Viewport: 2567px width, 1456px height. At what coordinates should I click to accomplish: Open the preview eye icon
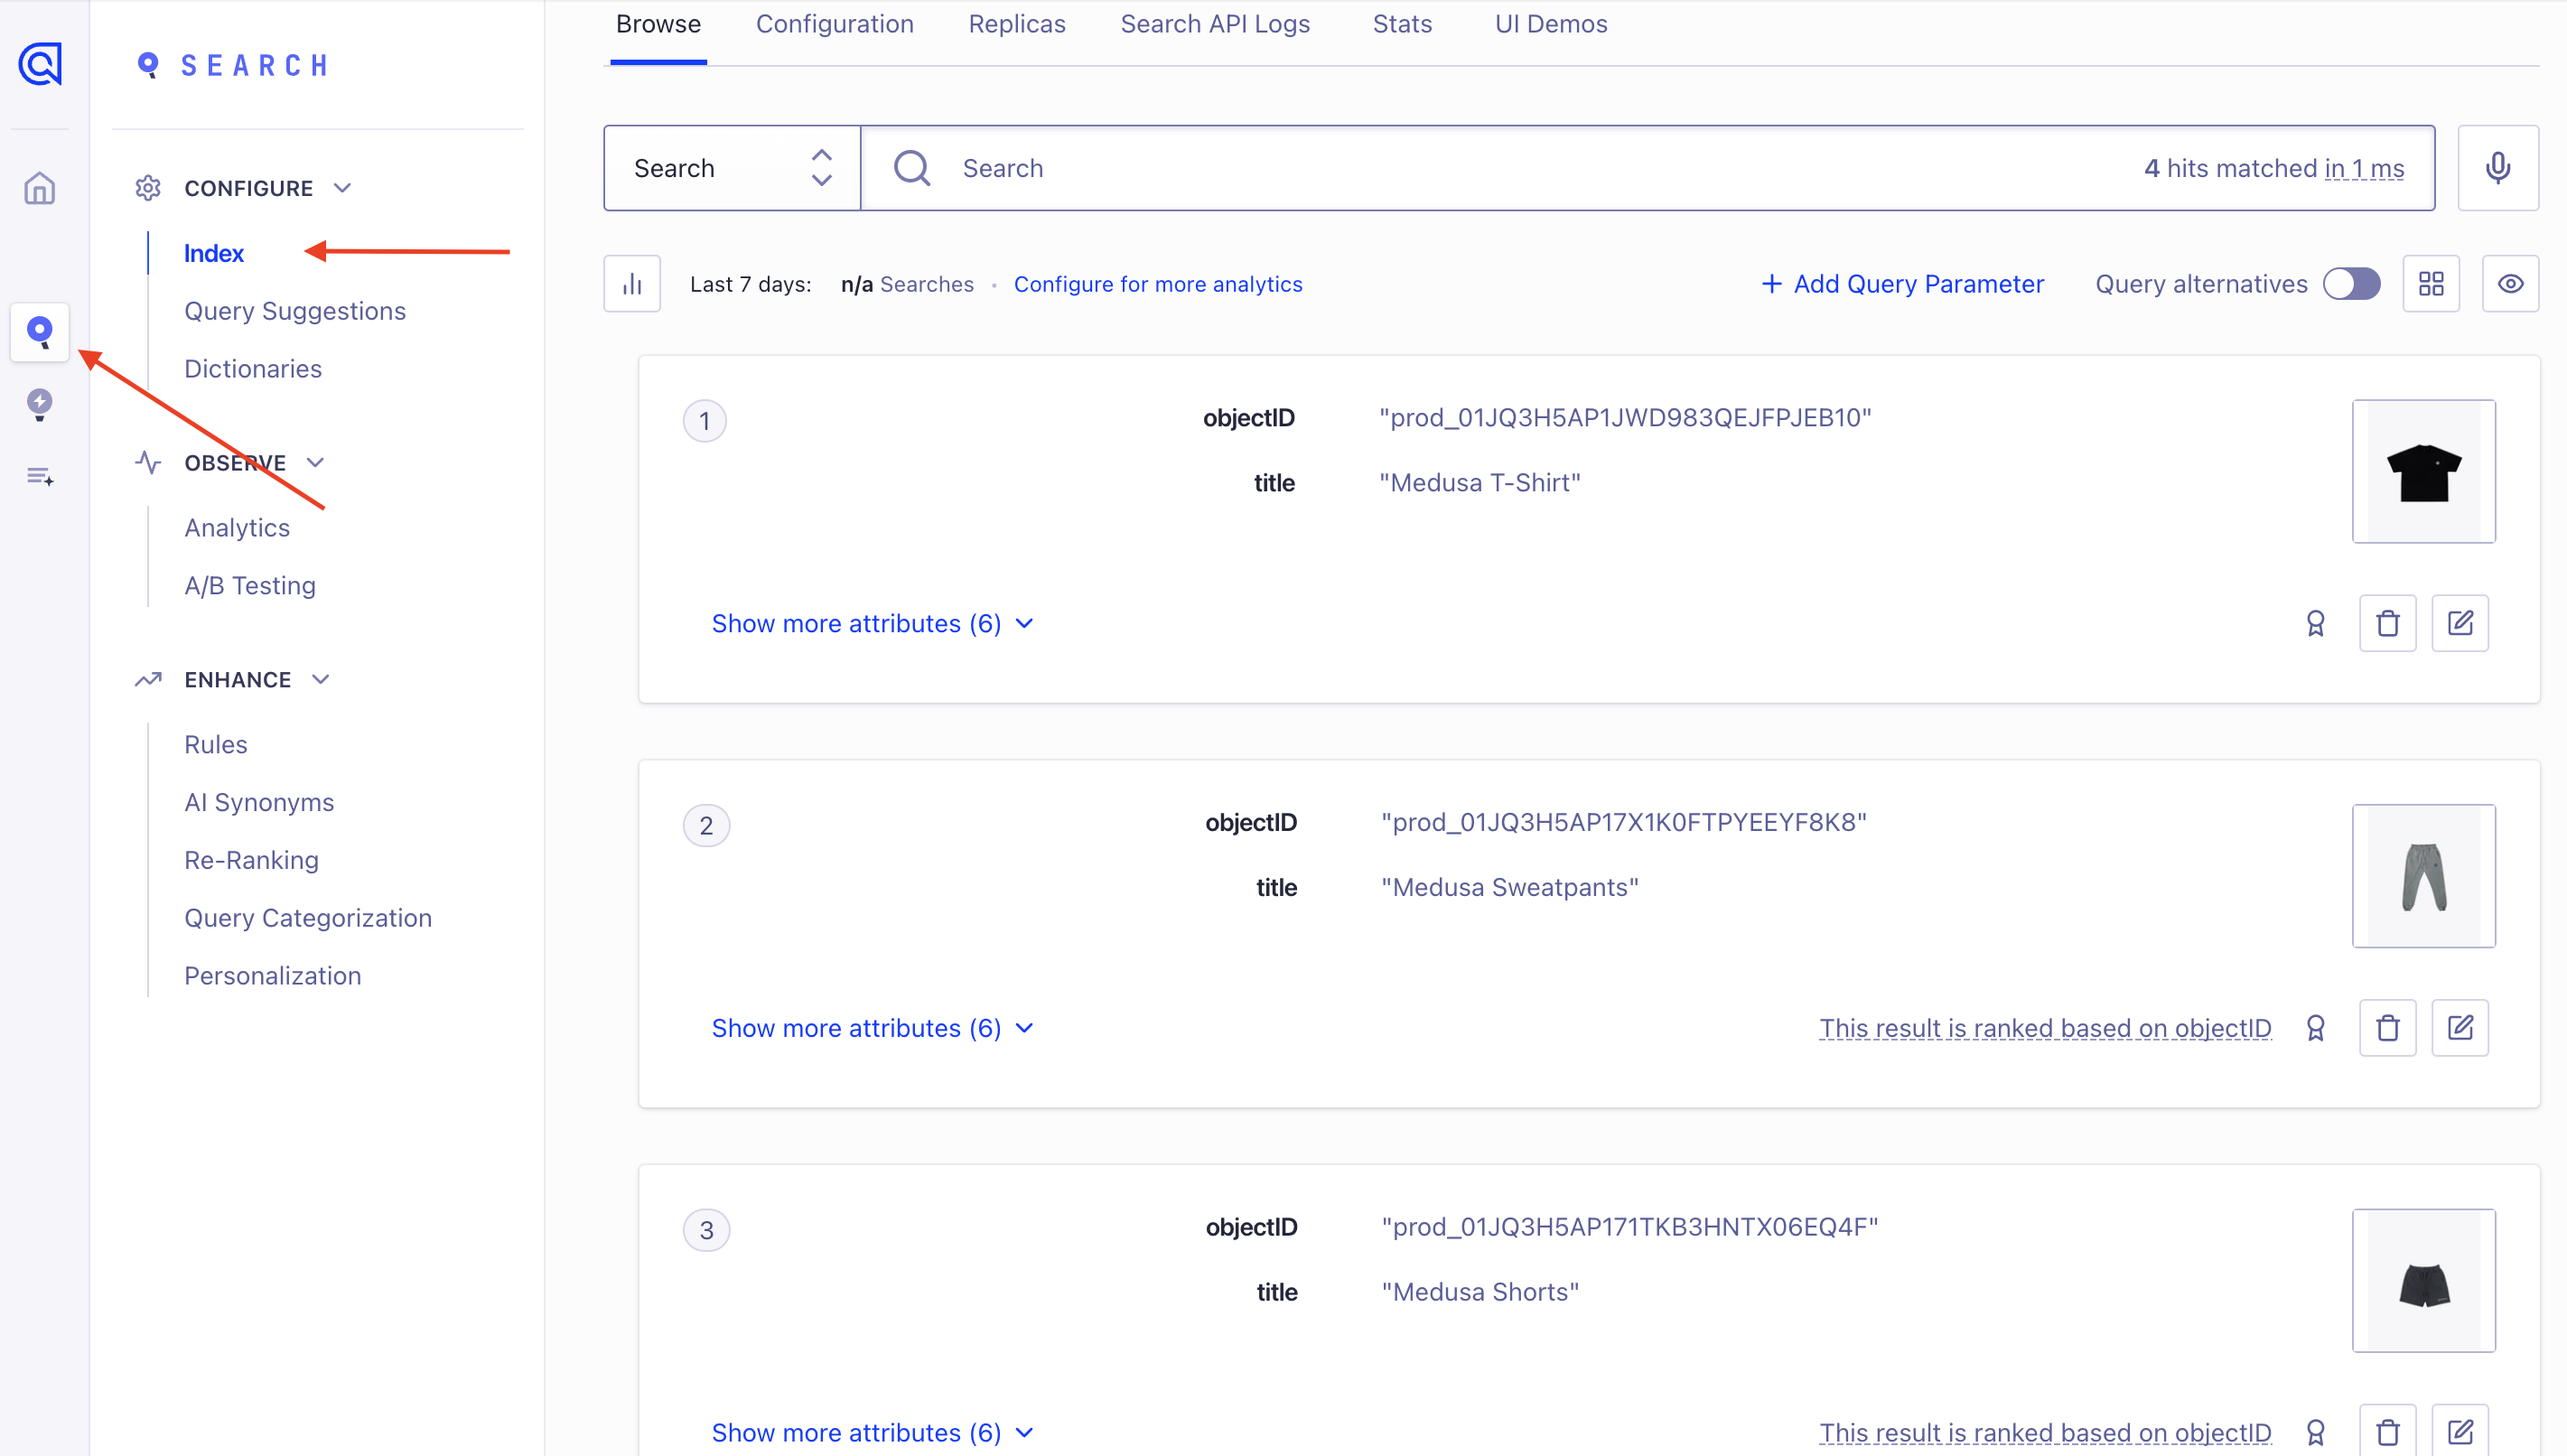2511,283
